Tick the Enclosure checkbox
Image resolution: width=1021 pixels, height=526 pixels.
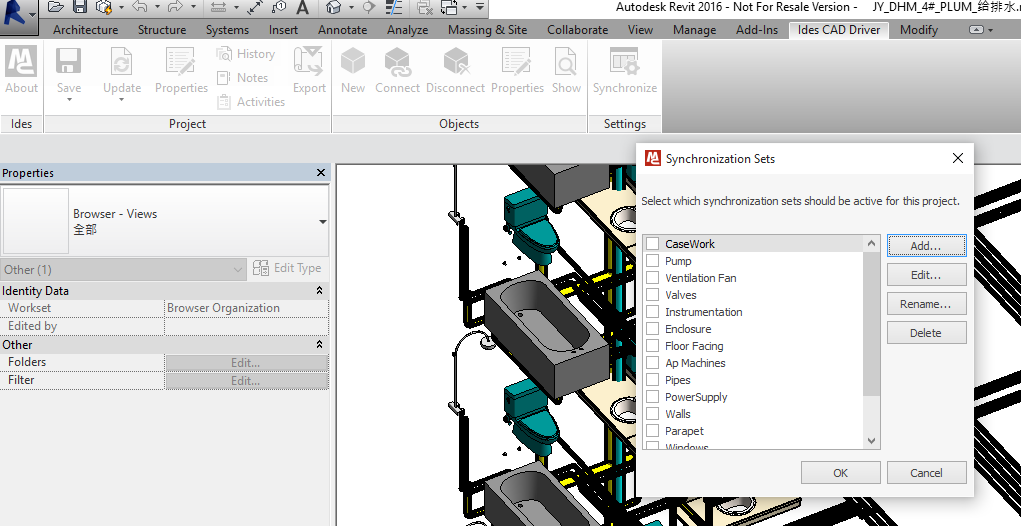point(652,329)
